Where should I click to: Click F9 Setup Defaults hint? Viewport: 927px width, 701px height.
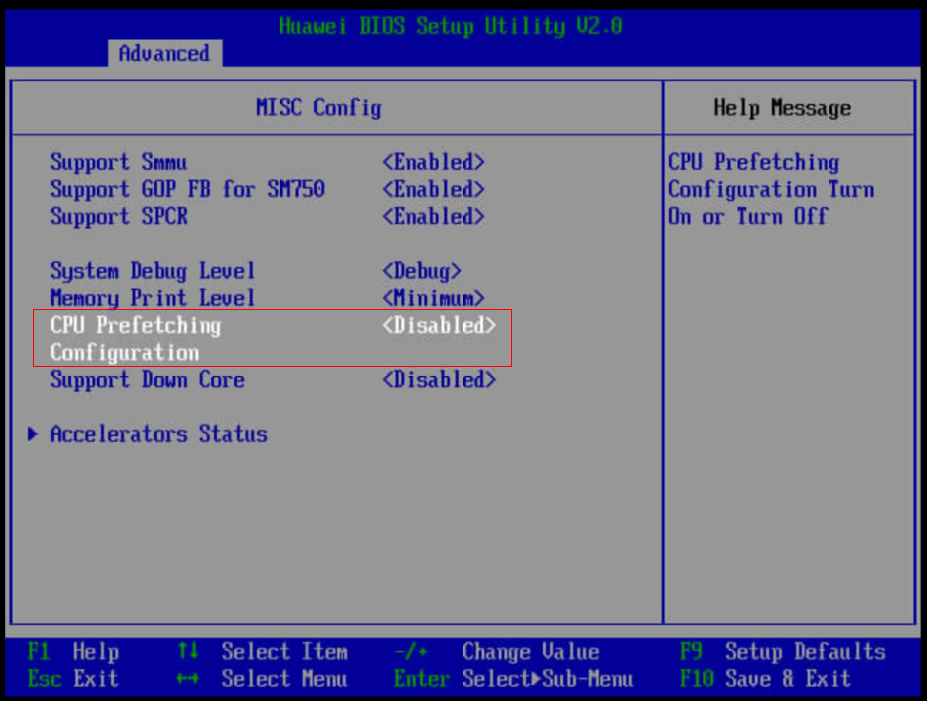[x=783, y=651]
